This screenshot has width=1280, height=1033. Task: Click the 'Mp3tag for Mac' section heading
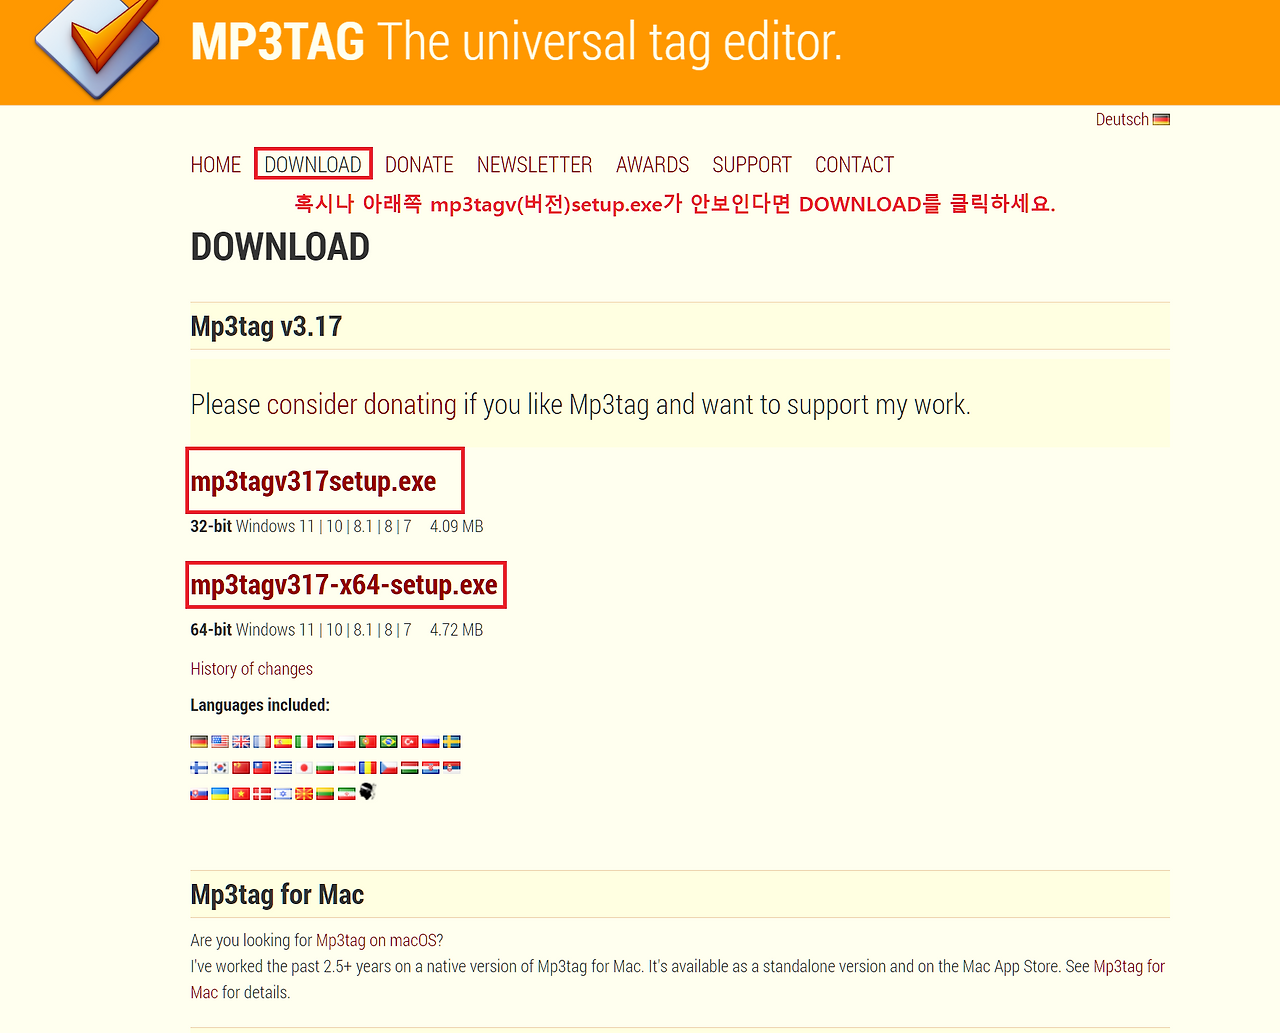click(x=277, y=894)
